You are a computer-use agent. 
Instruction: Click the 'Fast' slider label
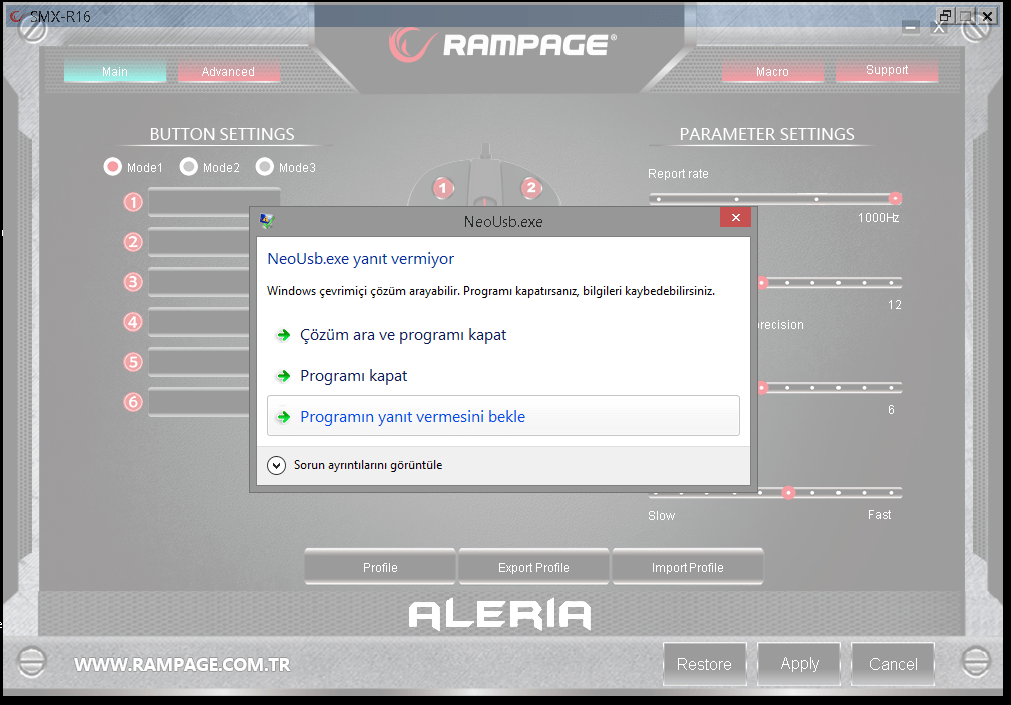point(879,515)
